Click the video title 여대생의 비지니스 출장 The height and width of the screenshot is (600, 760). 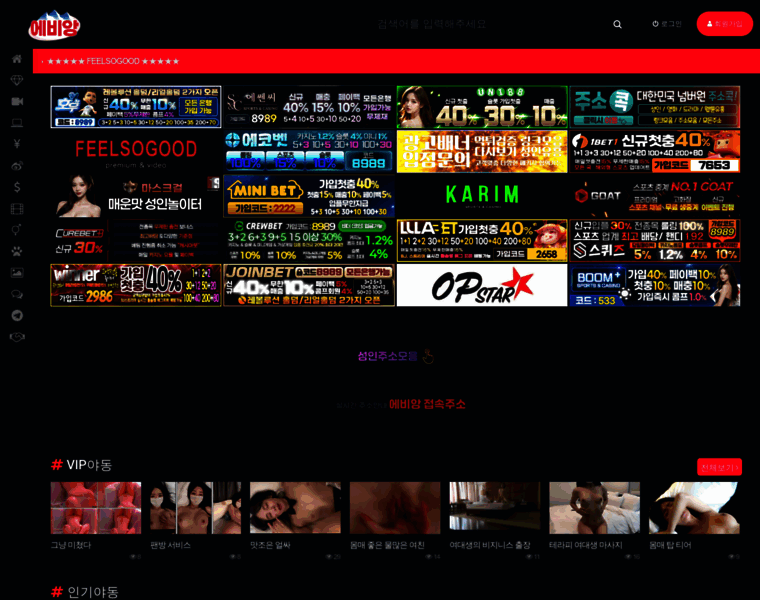(490, 545)
